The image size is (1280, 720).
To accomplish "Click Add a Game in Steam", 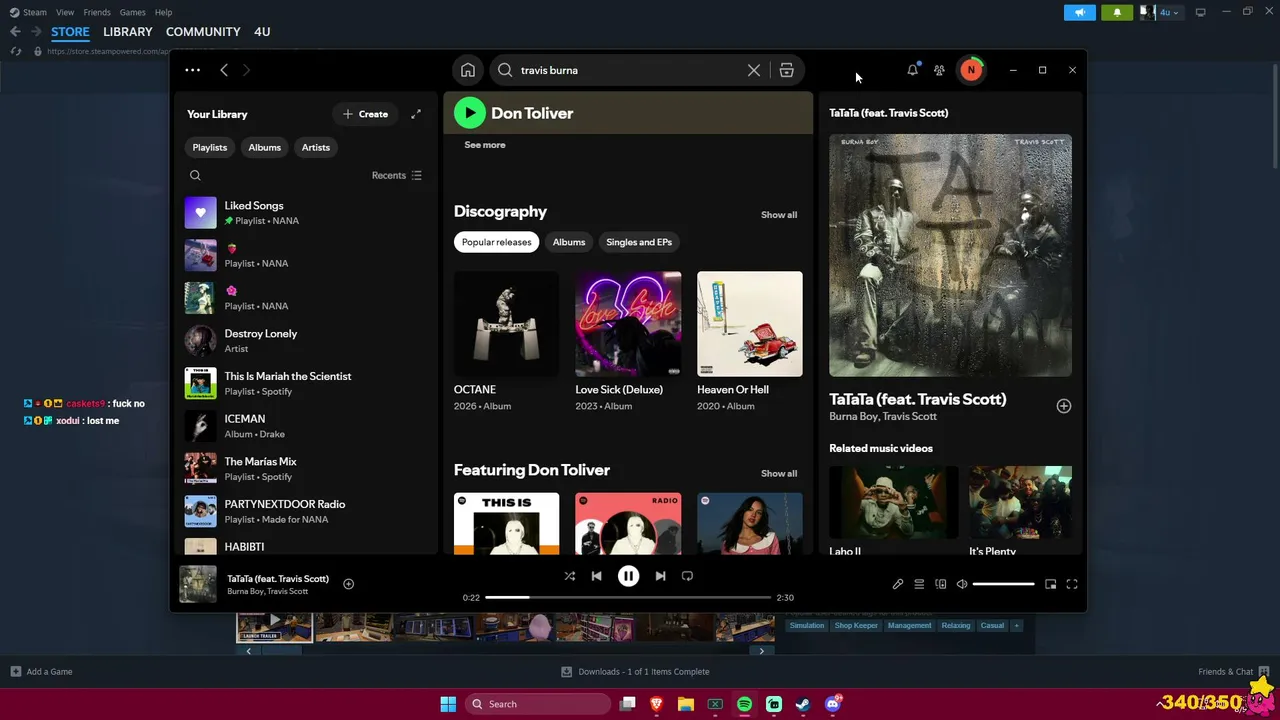I will 42,672.
